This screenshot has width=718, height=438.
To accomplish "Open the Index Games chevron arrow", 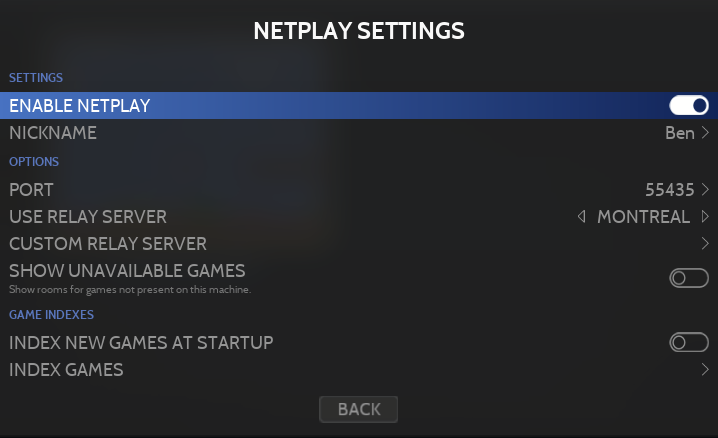I will [705, 370].
